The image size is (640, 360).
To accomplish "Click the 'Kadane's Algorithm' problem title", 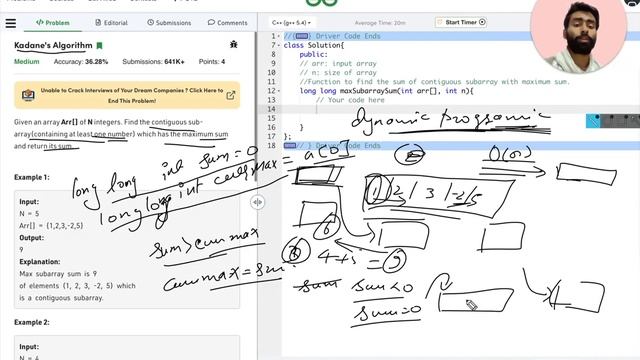I will click(53, 45).
